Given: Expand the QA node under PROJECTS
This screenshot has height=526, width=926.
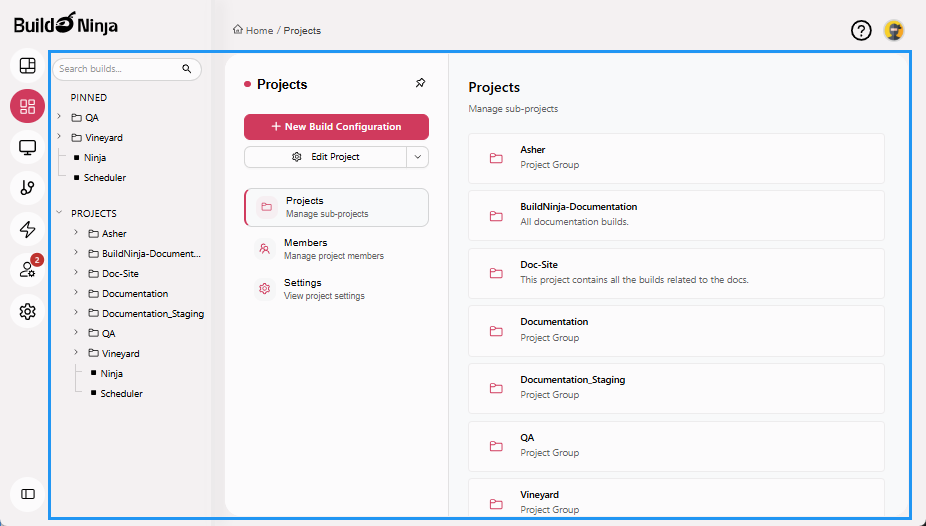Looking at the screenshot, I should (x=76, y=332).
